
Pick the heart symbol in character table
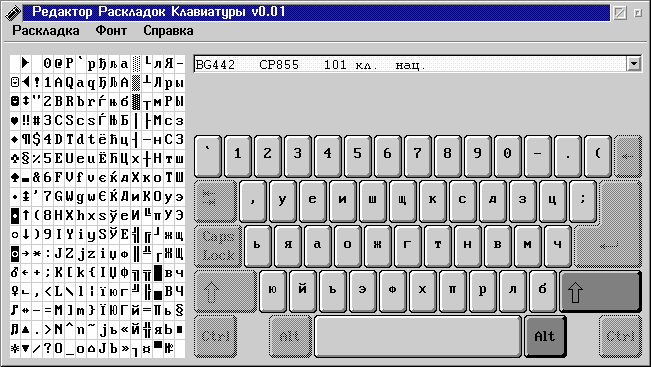tap(15, 120)
